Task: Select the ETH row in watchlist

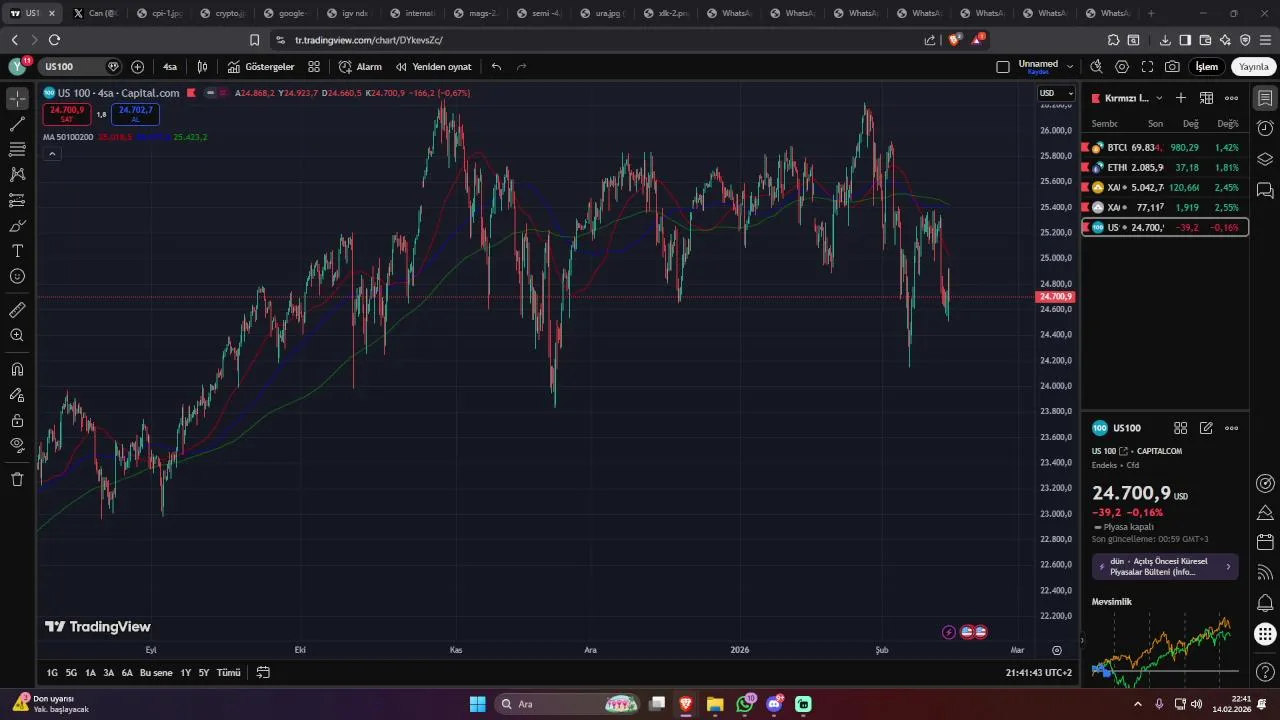Action: point(1165,167)
